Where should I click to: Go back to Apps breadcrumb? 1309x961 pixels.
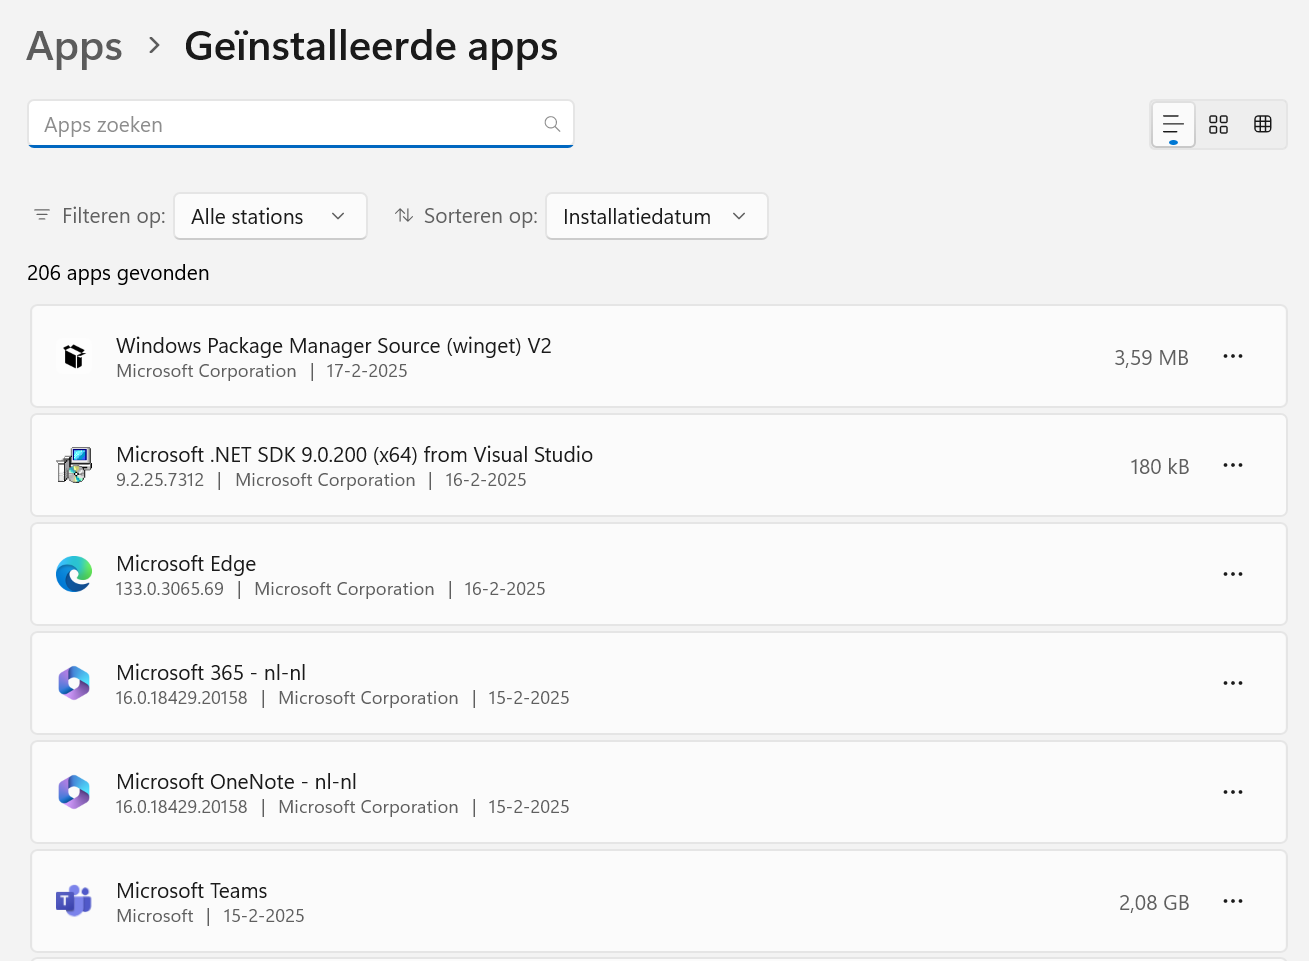tap(75, 46)
